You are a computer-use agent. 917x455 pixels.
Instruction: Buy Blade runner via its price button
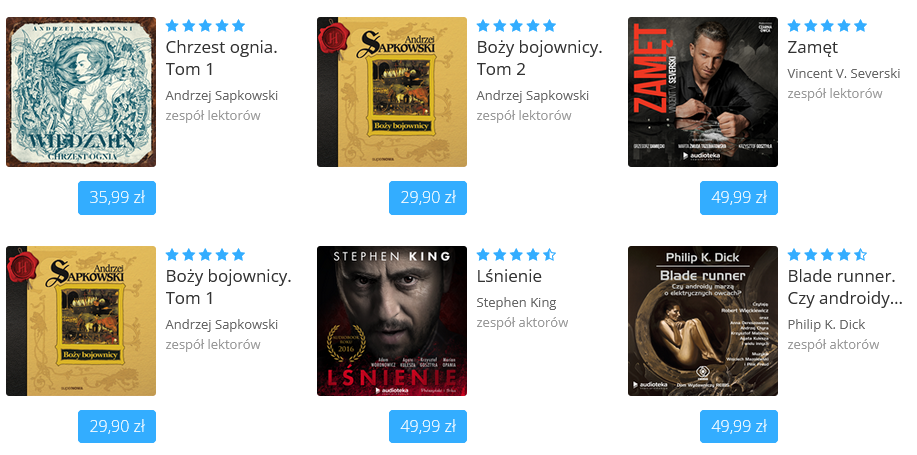tap(739, 426)
